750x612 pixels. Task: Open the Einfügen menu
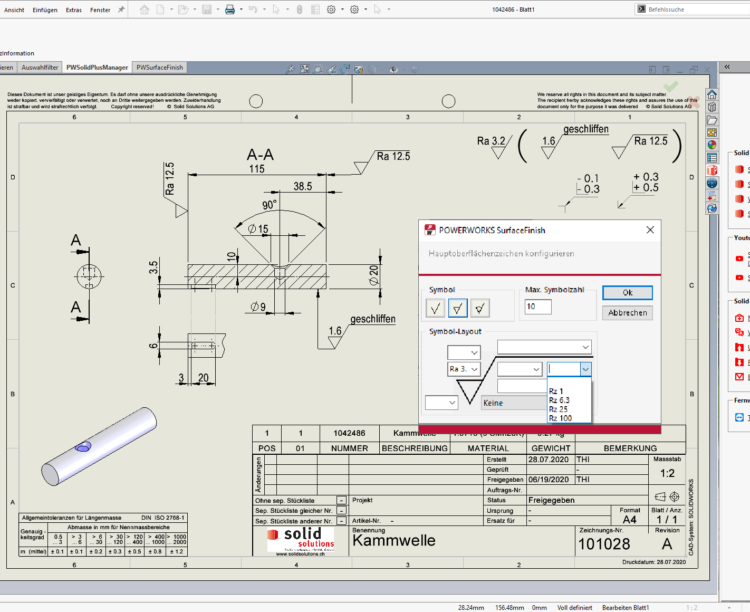click(44, 9)
